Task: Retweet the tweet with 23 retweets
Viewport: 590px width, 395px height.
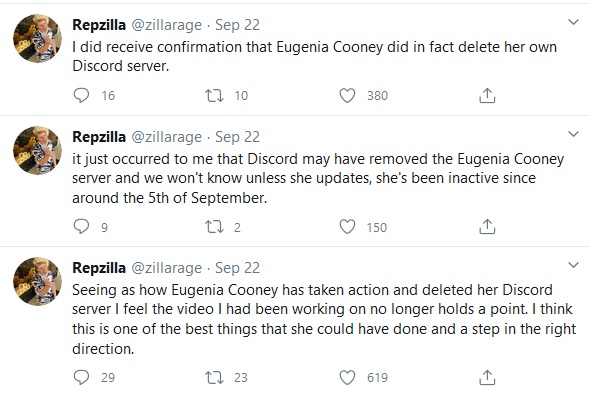Action: 214,377
